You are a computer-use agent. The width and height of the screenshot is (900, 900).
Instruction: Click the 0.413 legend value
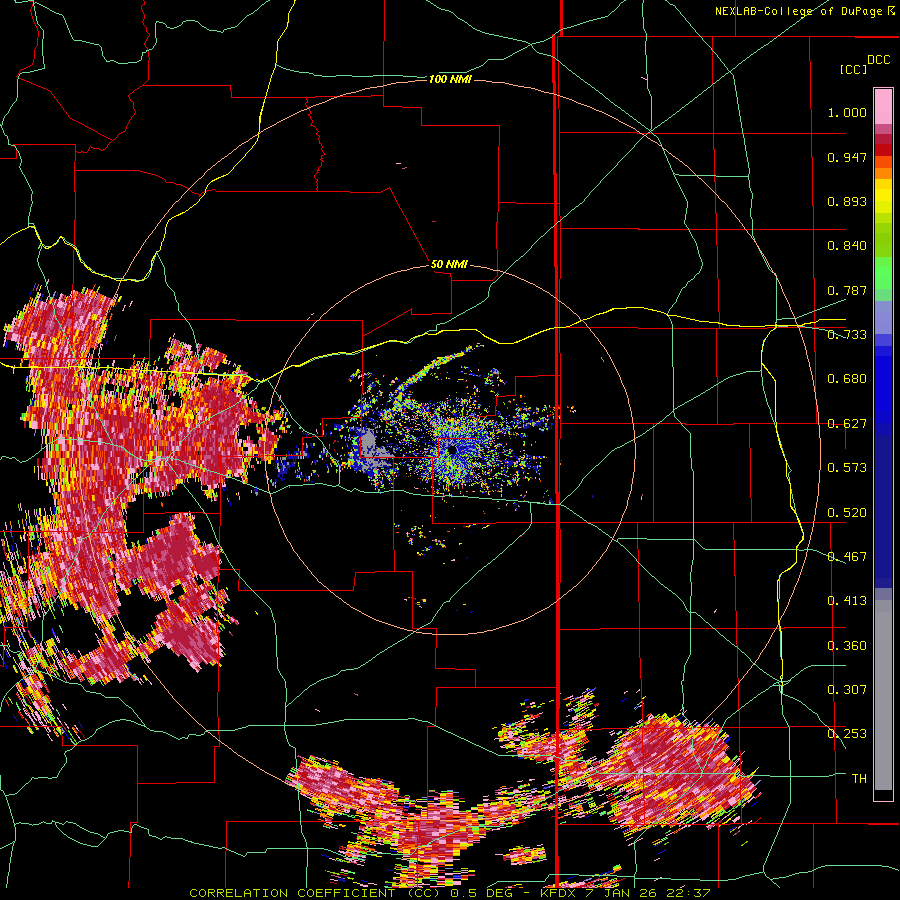(847, 601)
